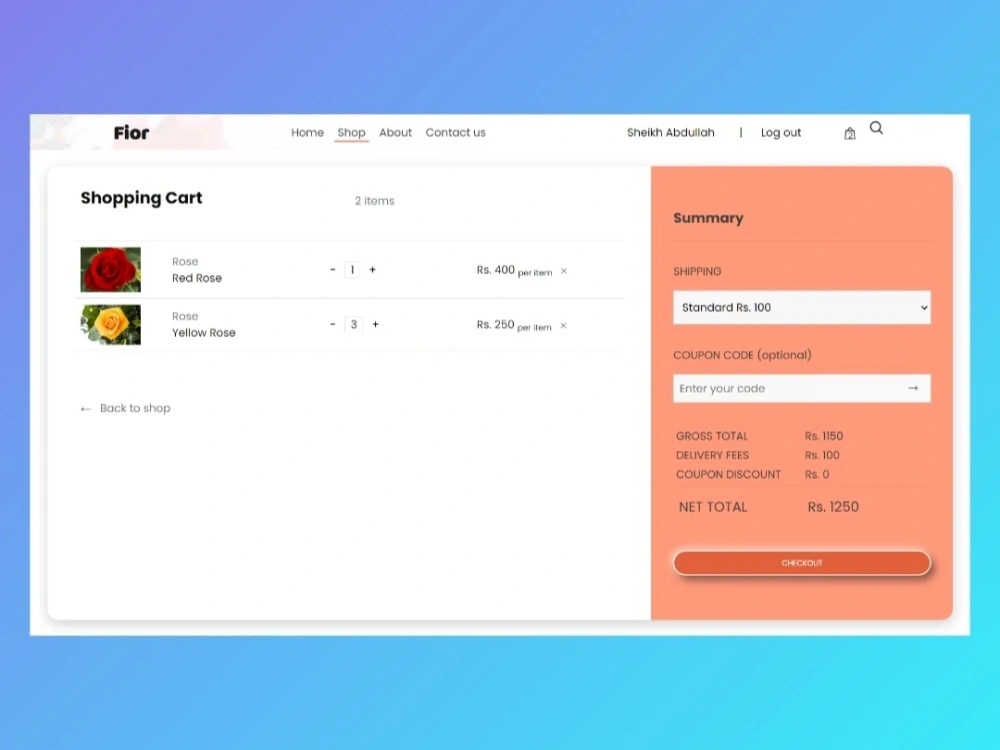
Task: Increase Yellow Rose quantity with plus
Action: click(x=375, y=324)
